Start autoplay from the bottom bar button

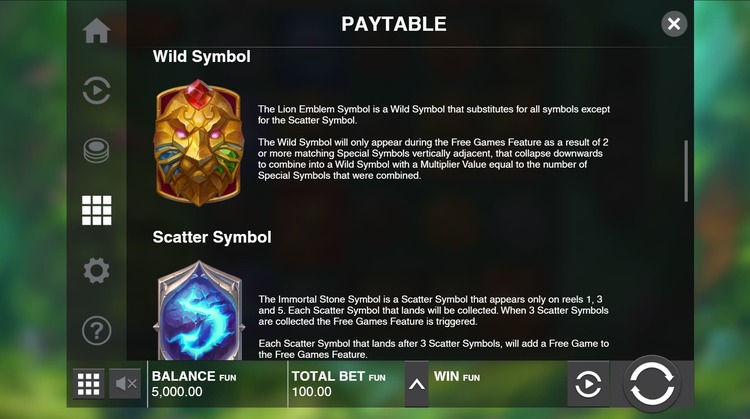(588, 384)
